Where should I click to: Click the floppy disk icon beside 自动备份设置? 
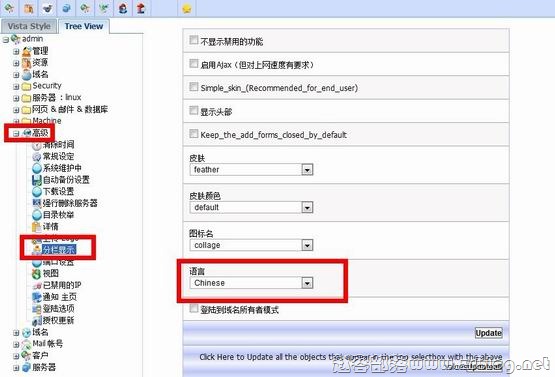click(37, 180)
